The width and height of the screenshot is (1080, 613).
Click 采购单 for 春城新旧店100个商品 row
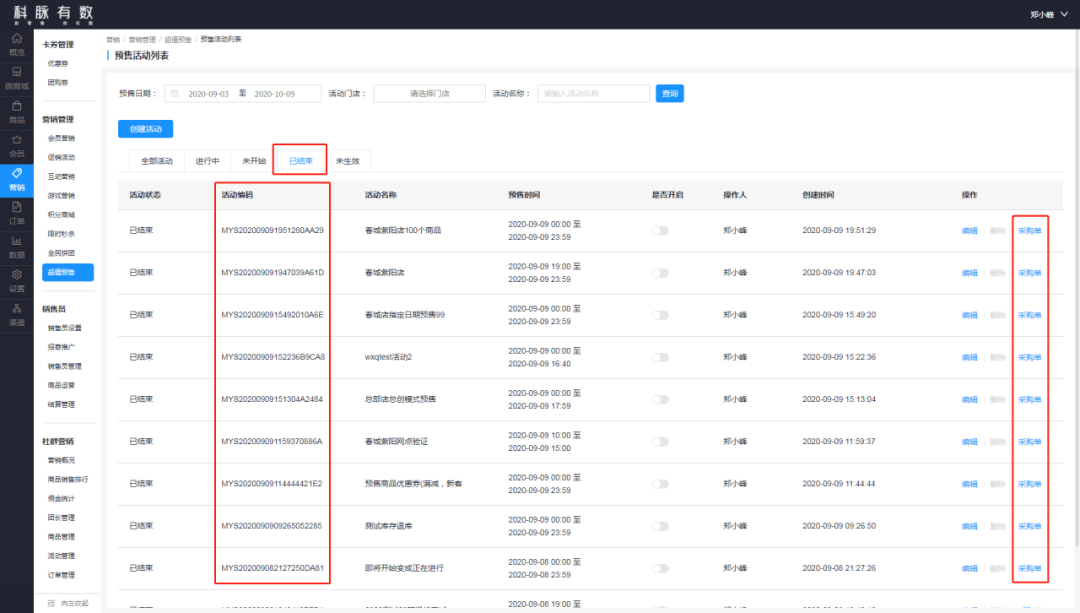point(1030,231)
